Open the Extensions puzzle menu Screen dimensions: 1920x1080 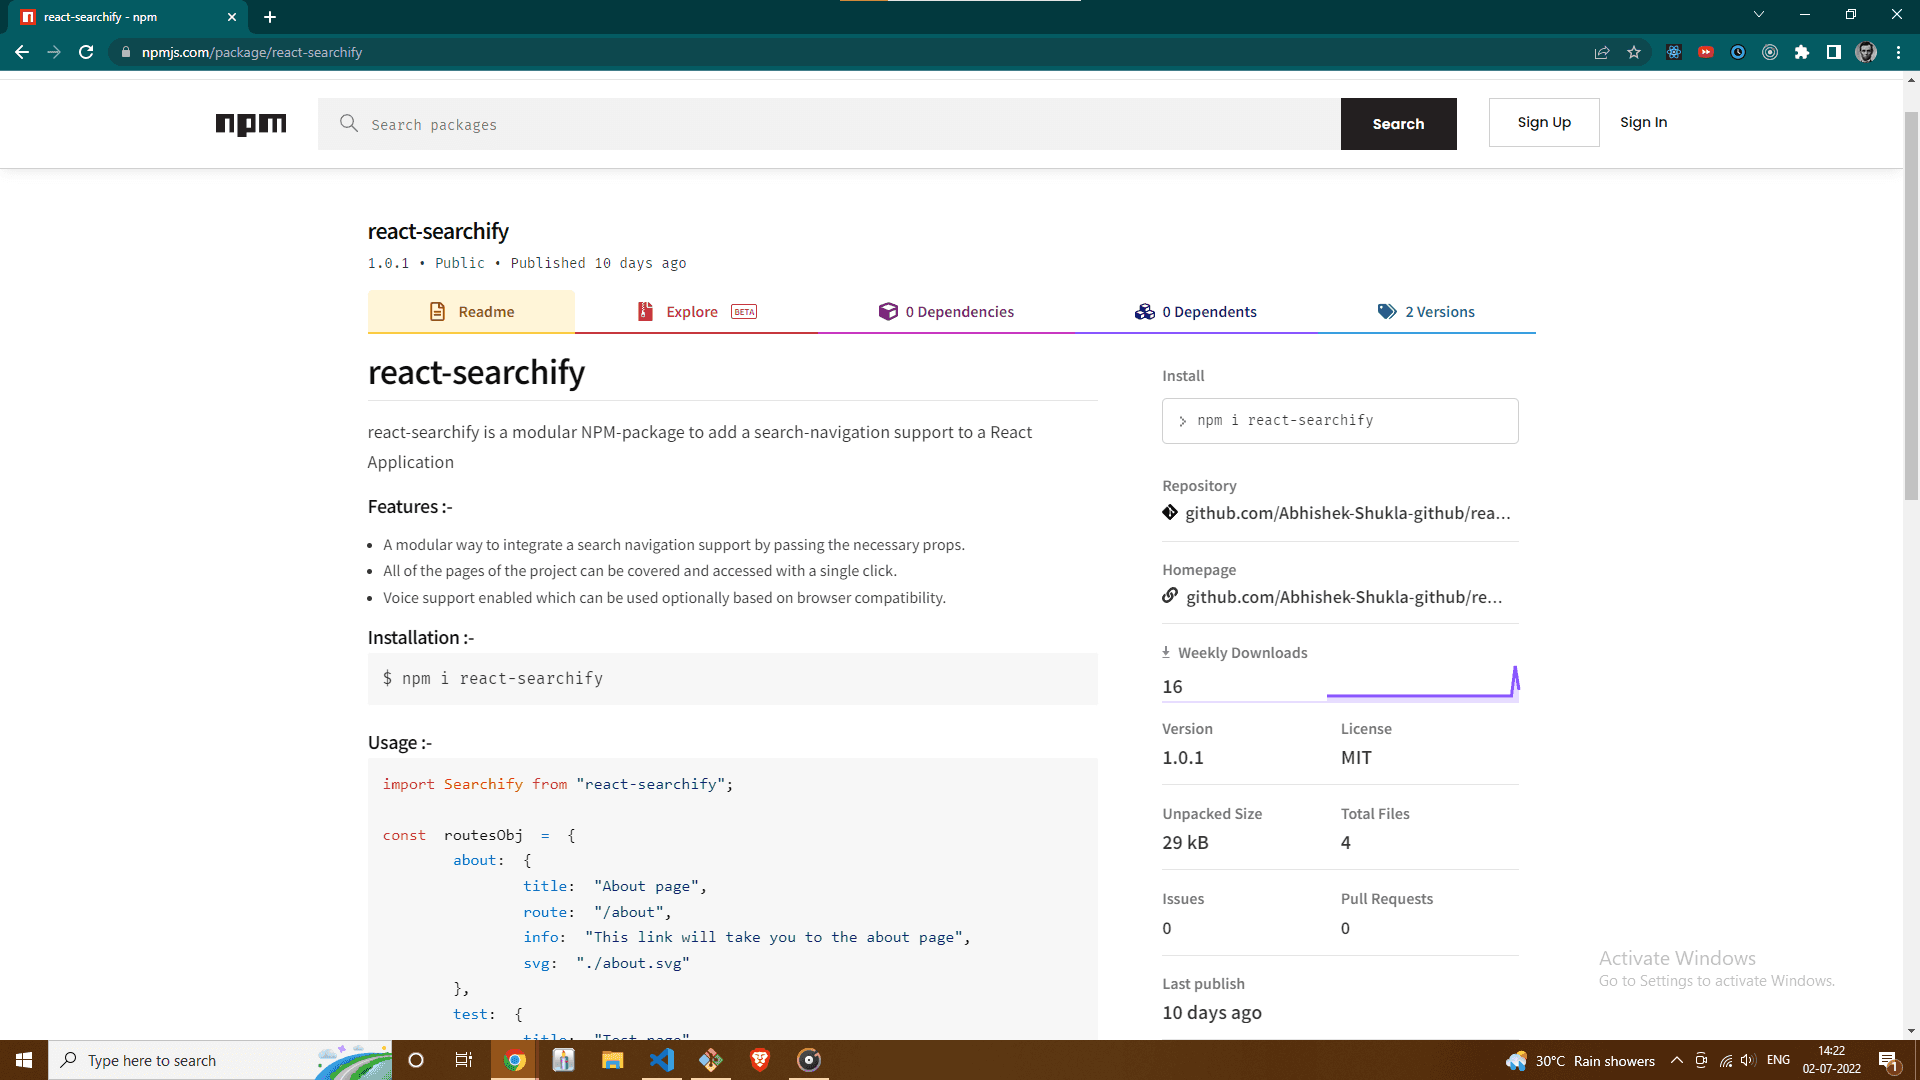[x=1802, y=52]
